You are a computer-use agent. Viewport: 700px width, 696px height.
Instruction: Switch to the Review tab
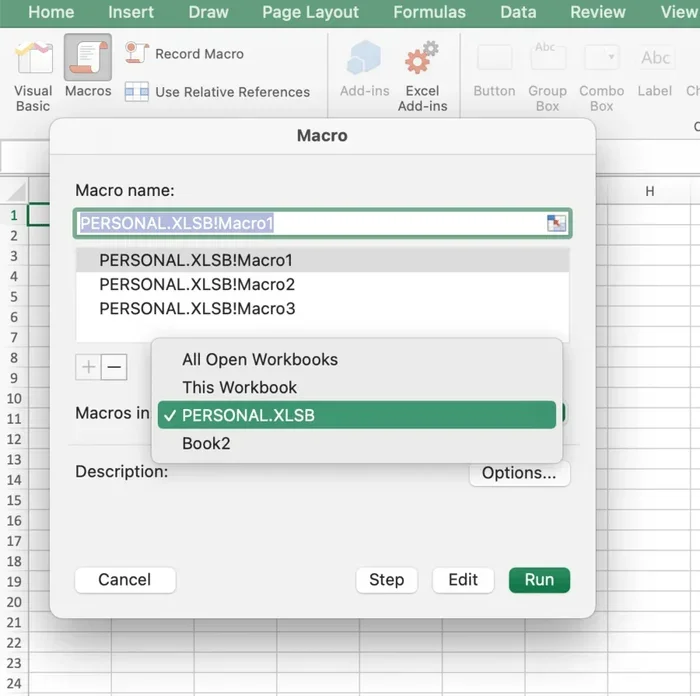[598, 12]
